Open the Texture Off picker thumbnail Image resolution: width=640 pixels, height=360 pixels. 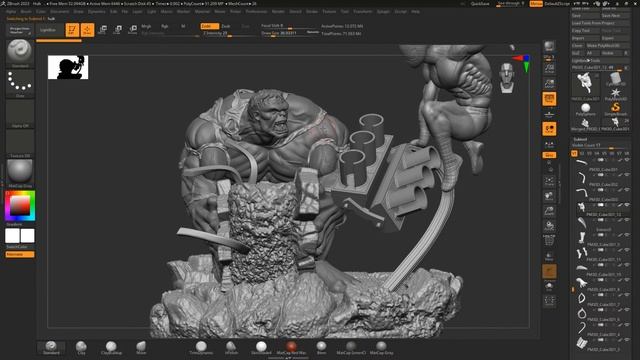tap(20, 144)
